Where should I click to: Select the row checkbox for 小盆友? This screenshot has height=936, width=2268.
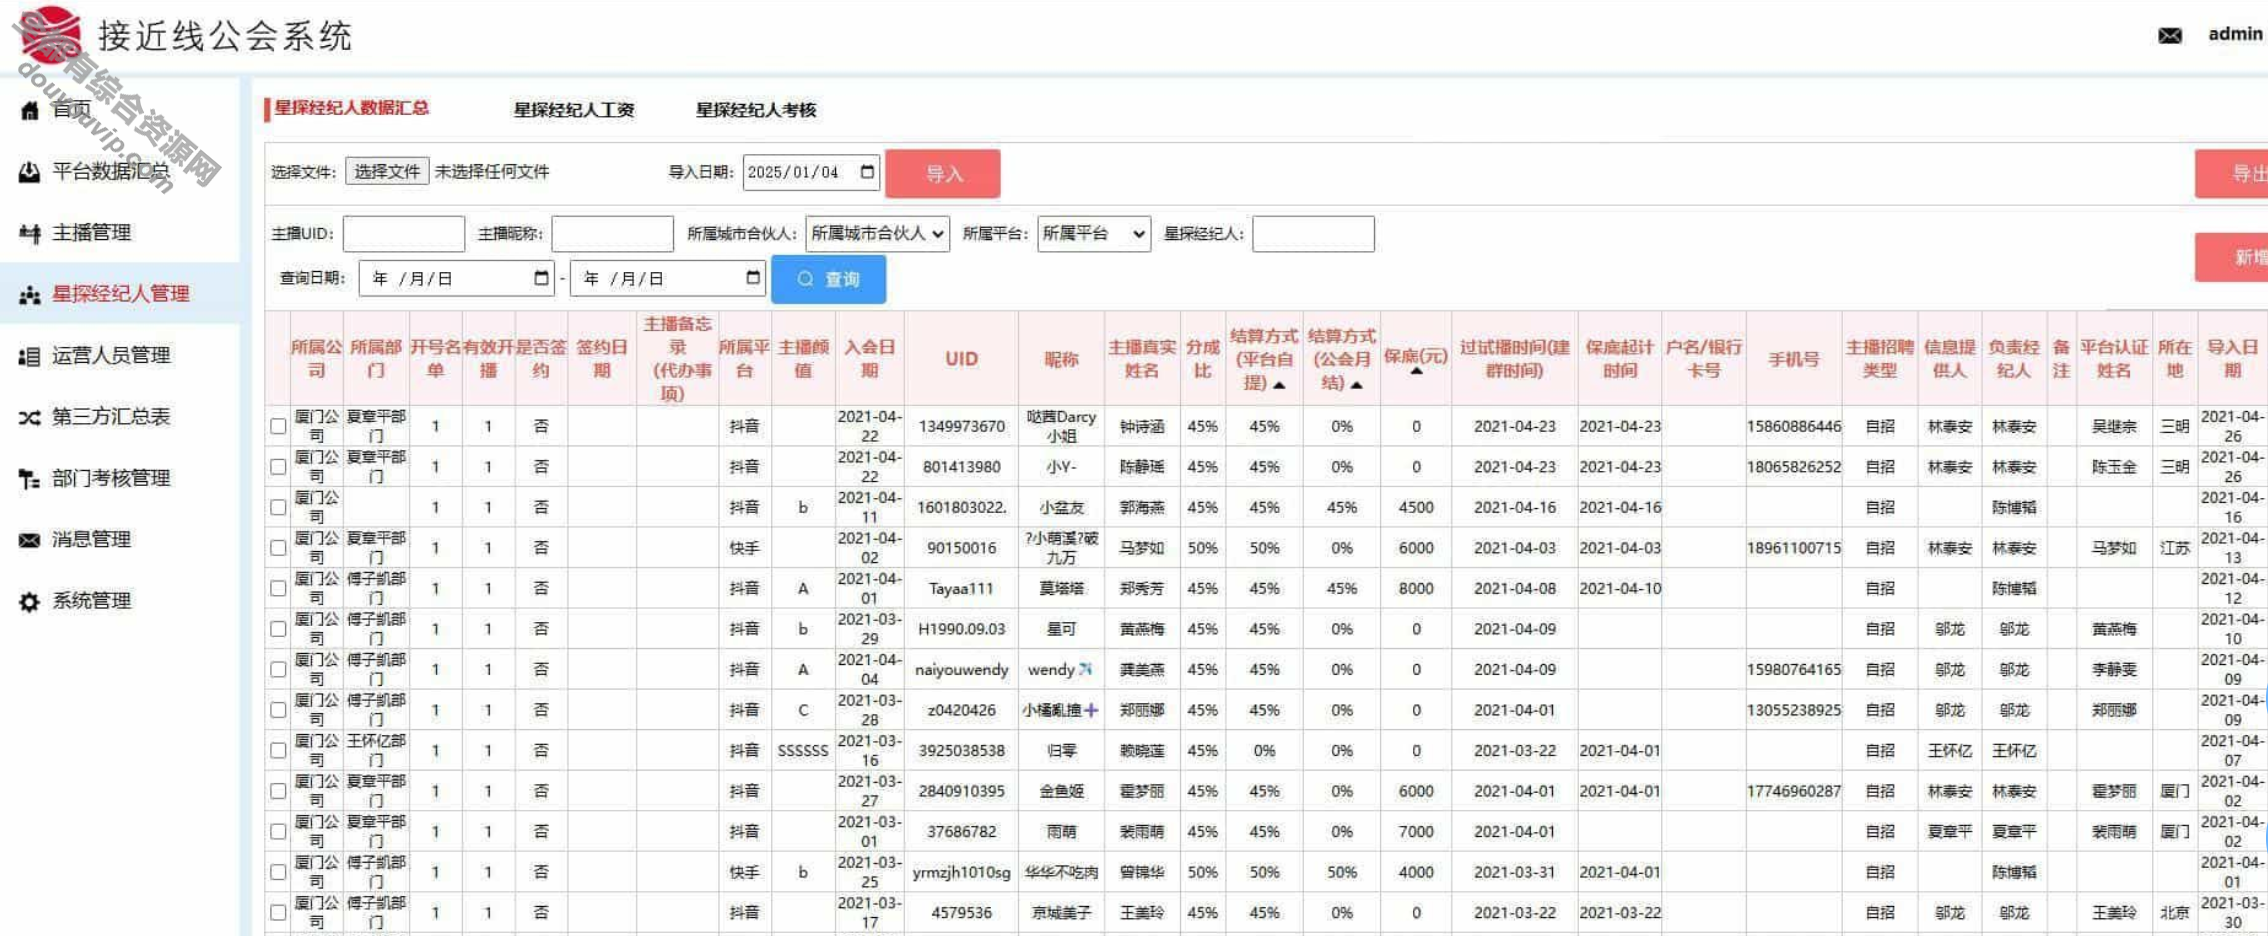pyautogui.click(x=278, y=507)
